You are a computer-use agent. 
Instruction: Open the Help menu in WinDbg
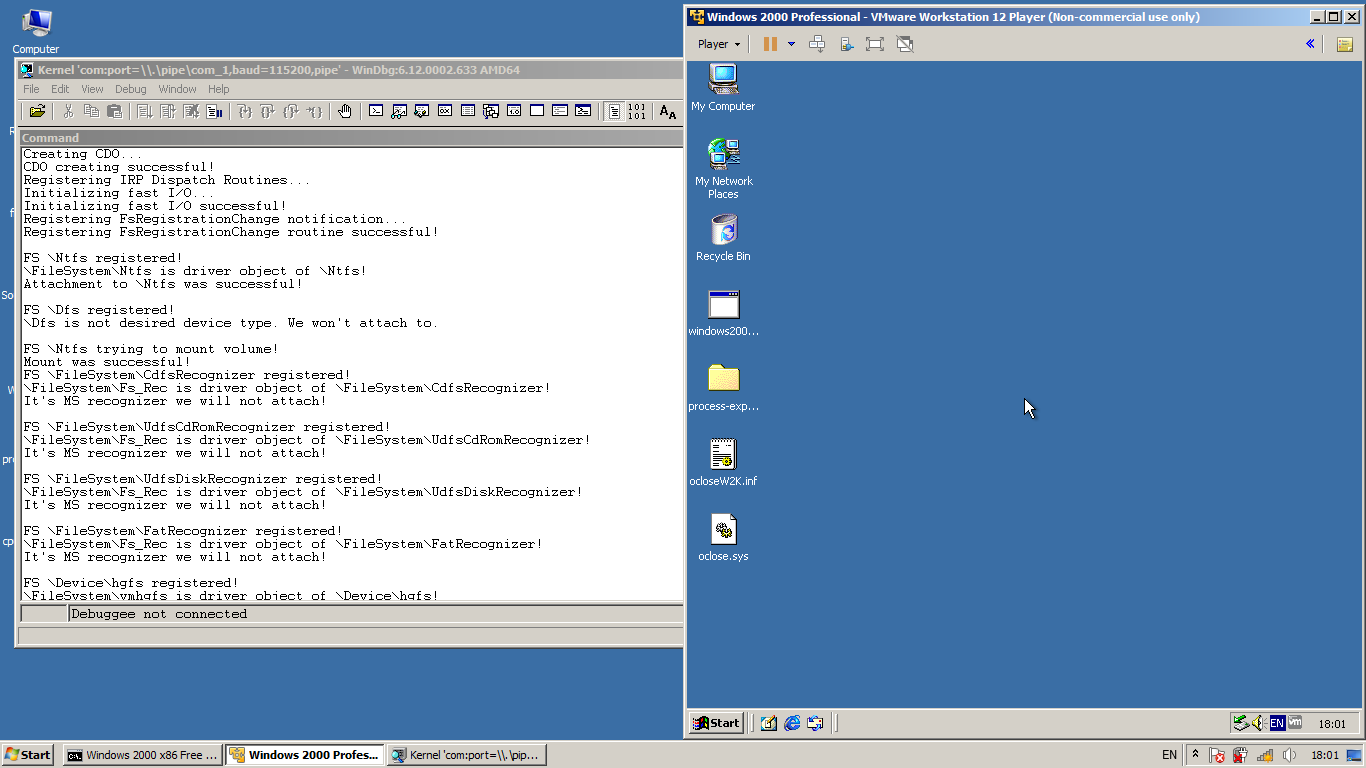pos(218,89)
